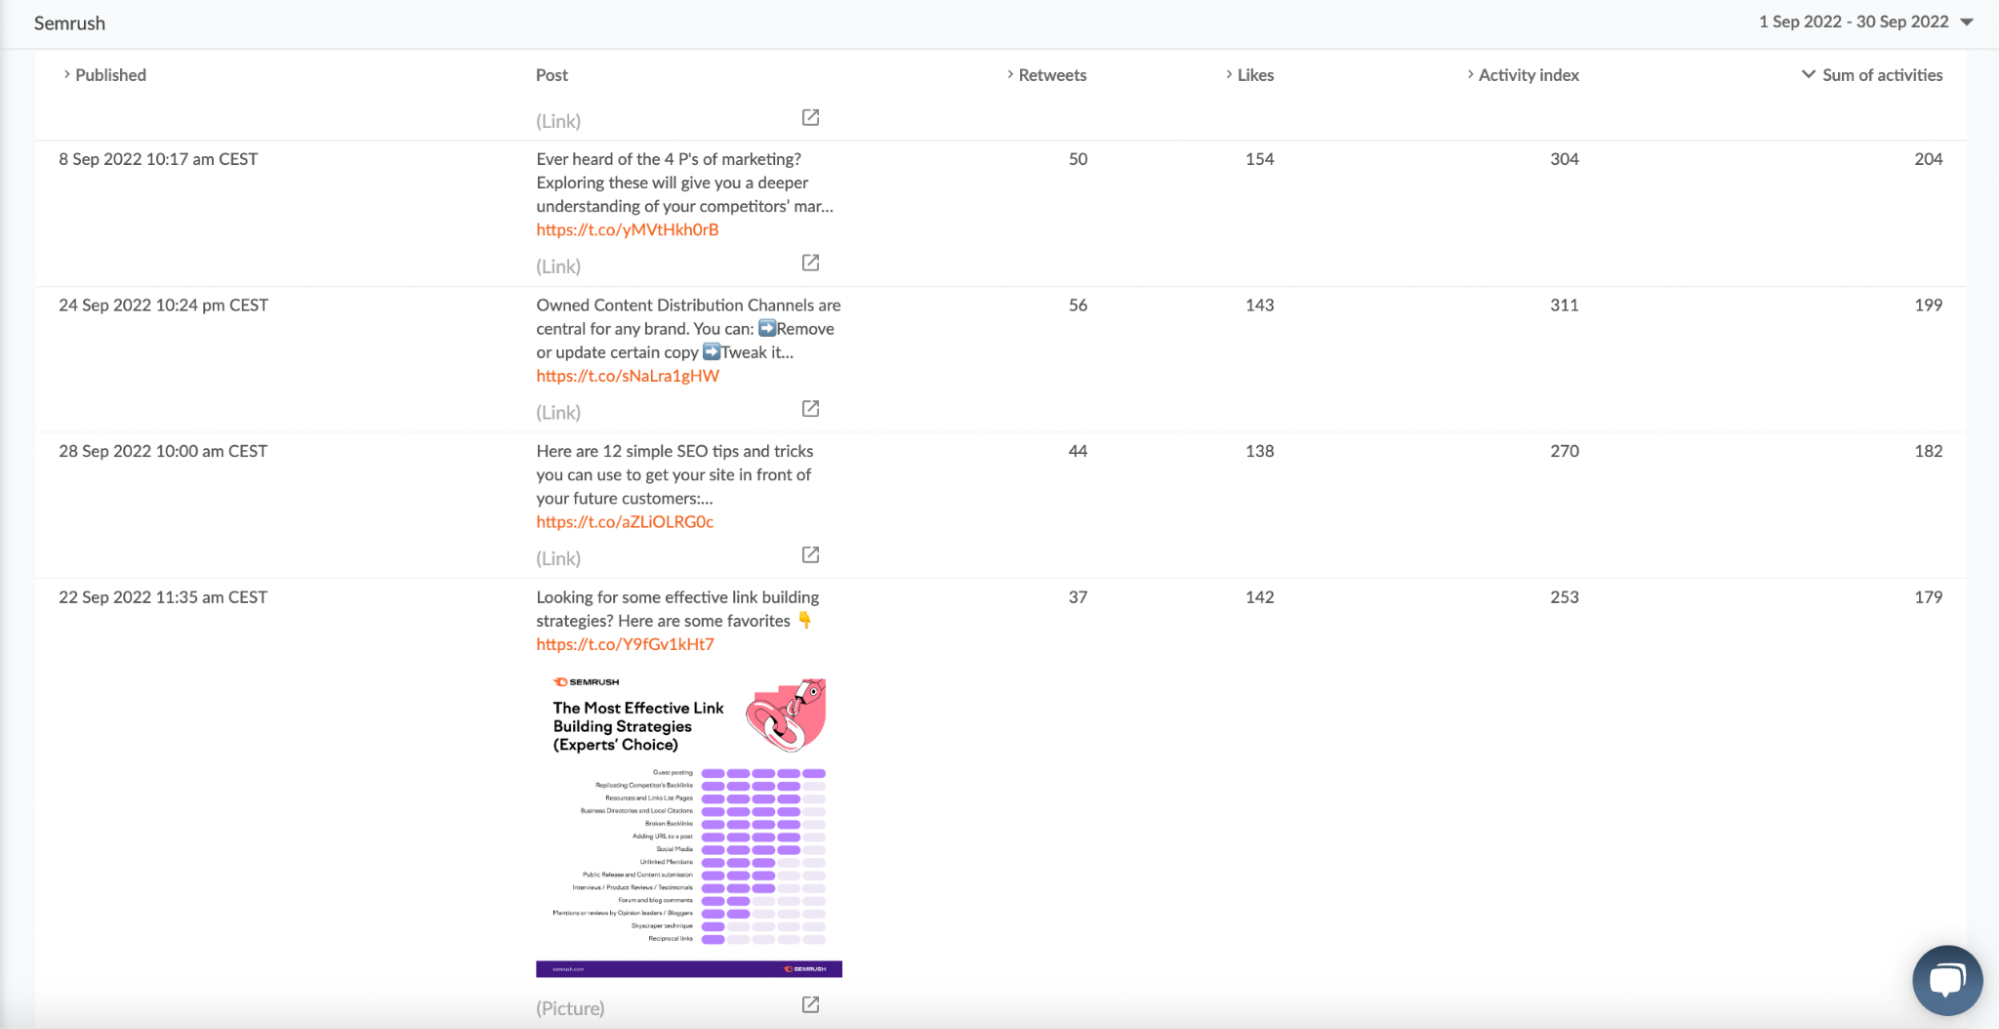Click the Semrush profile title
The image size is (1999, 1029).
coord(69,23)
